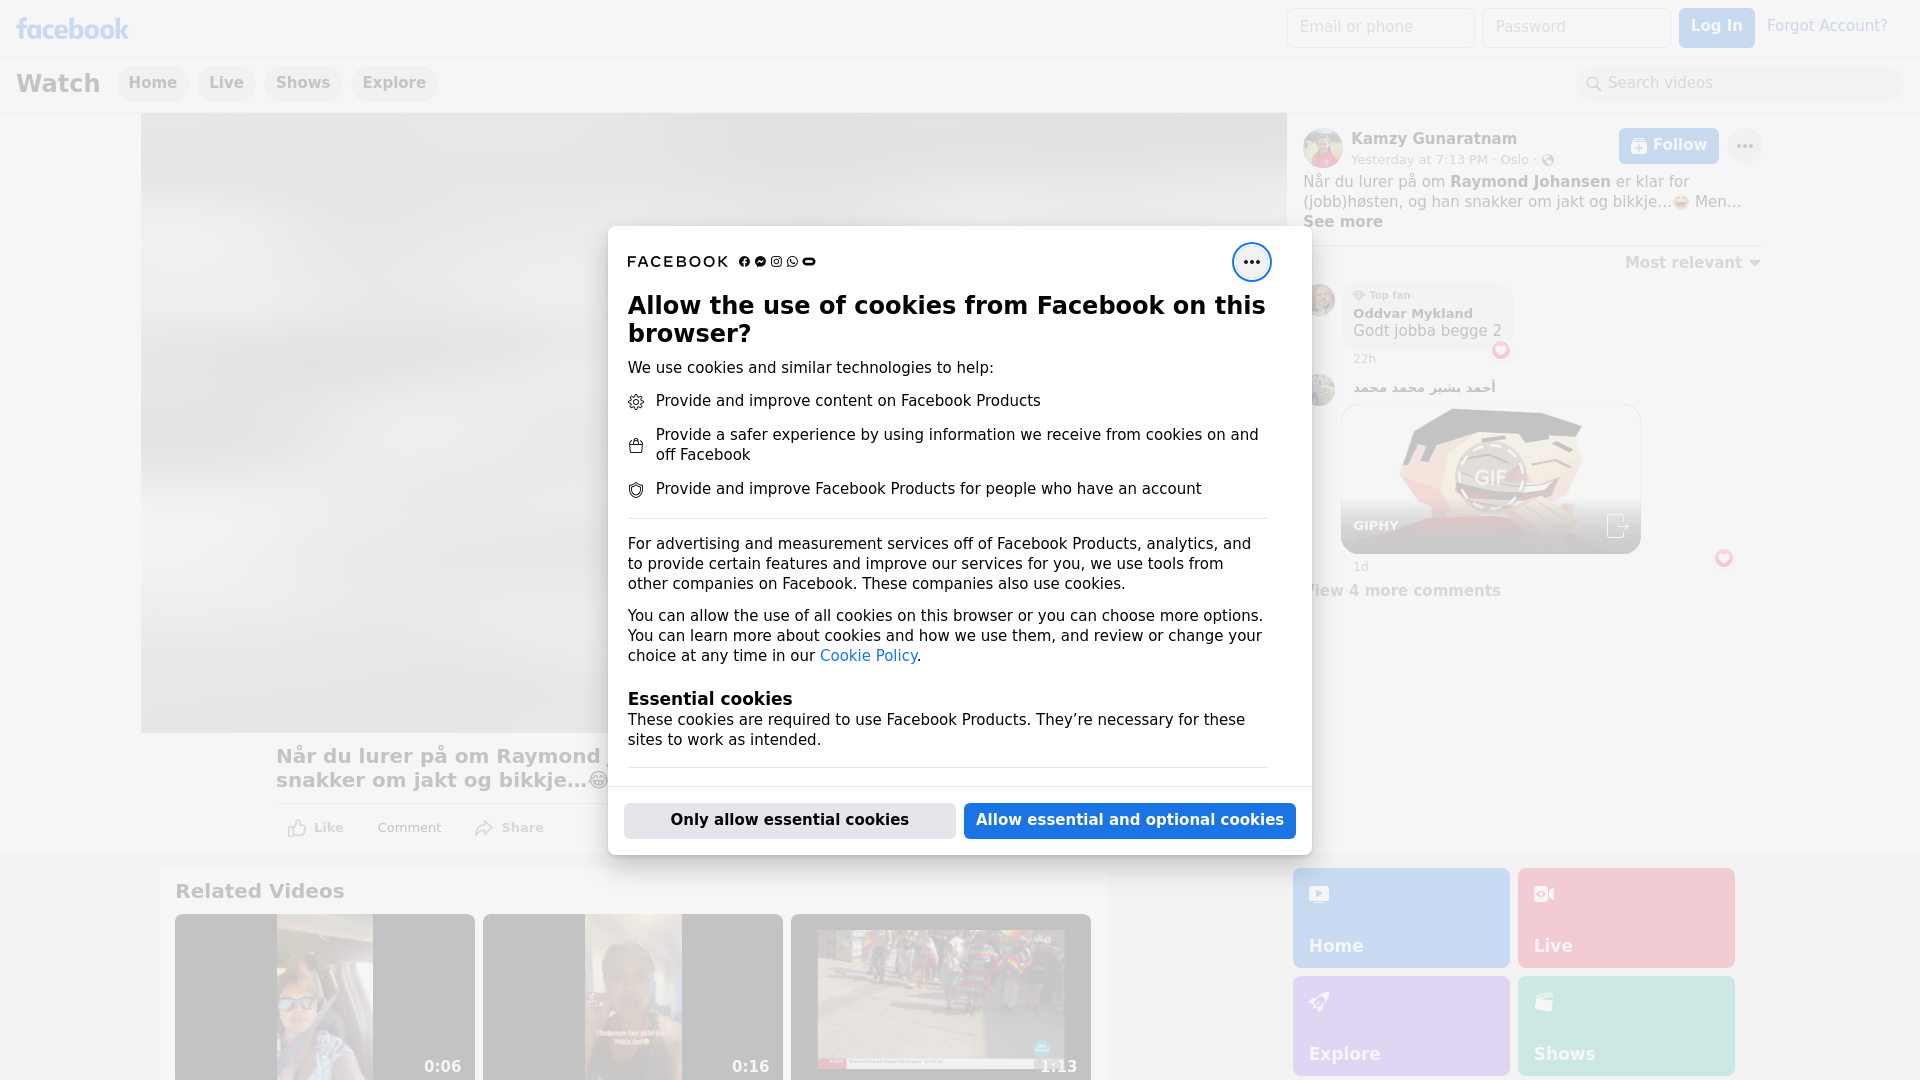
Task: Open post options three-dot menu
Action: [1744, 146]
